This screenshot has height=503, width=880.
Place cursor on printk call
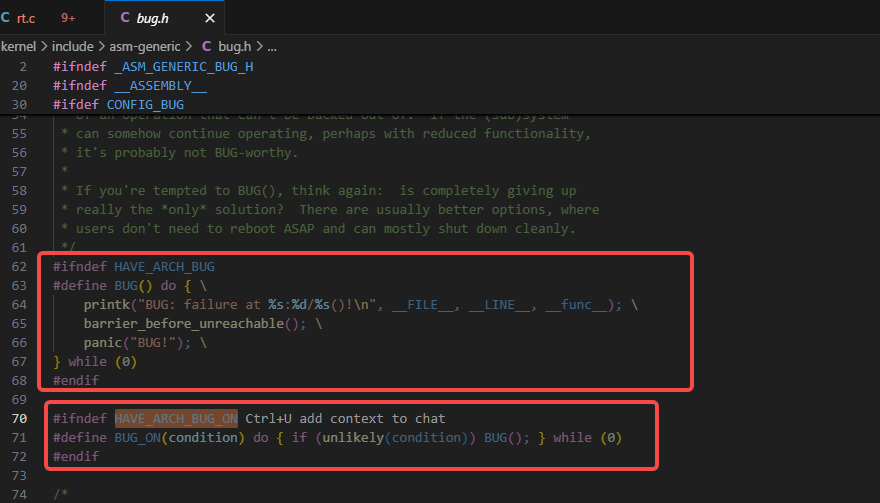click(107, 305)
